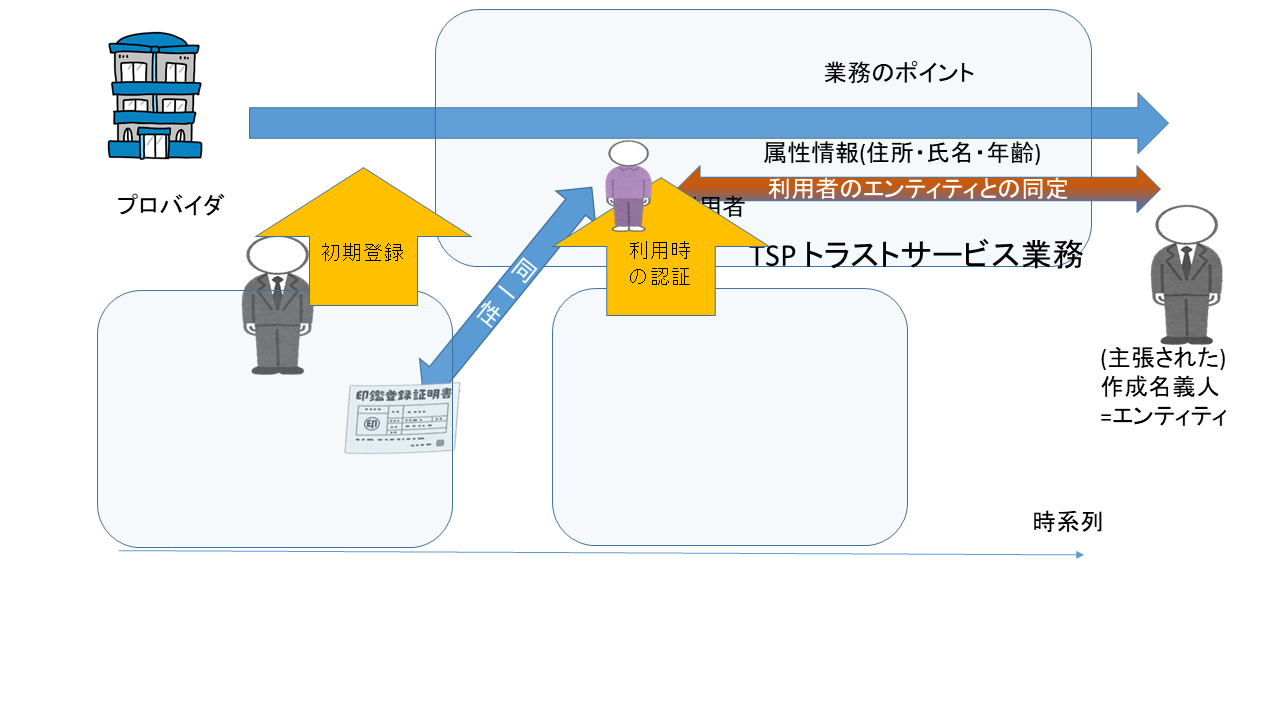The width and height of the screenshot is (1280, 720).
Task: Click the blue provider building icon
Action: click(x=155, y=96)
